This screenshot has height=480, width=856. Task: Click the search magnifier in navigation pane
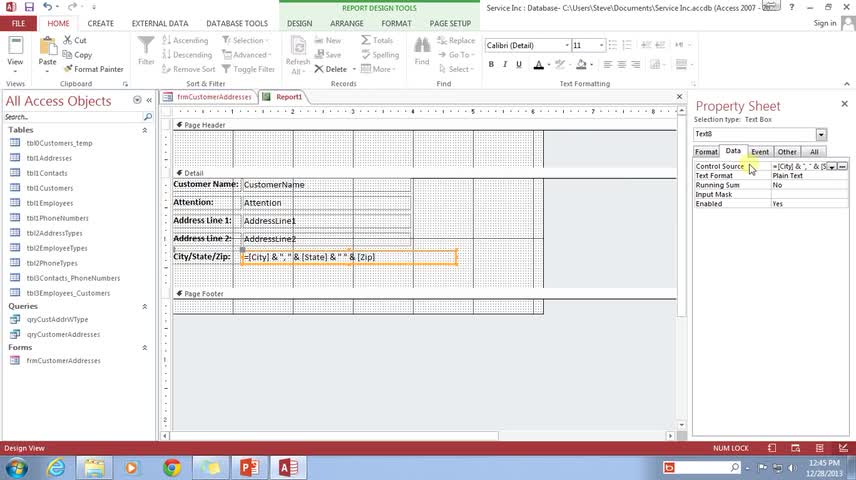tap(147, 117)
